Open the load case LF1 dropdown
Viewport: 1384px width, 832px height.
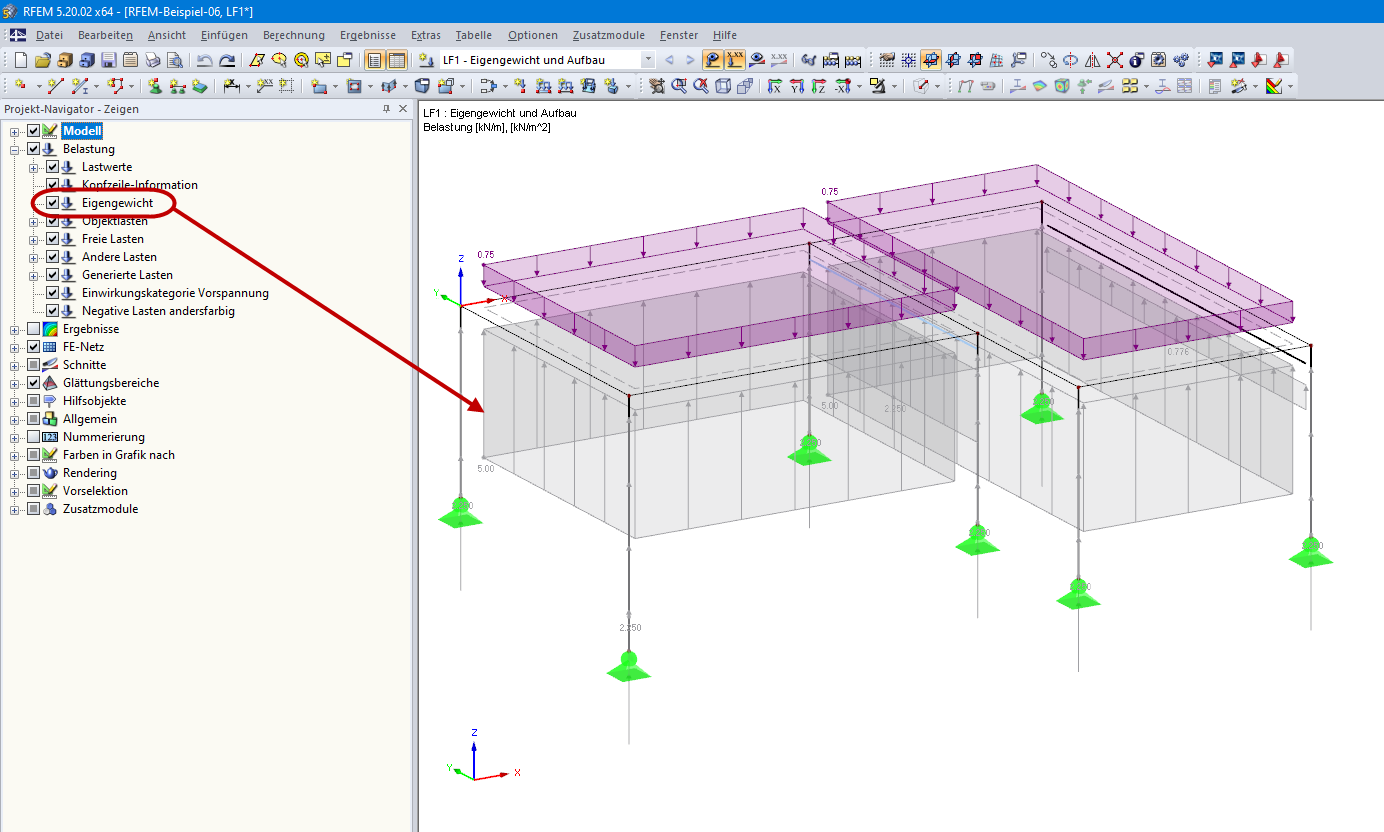click(648, 60)
